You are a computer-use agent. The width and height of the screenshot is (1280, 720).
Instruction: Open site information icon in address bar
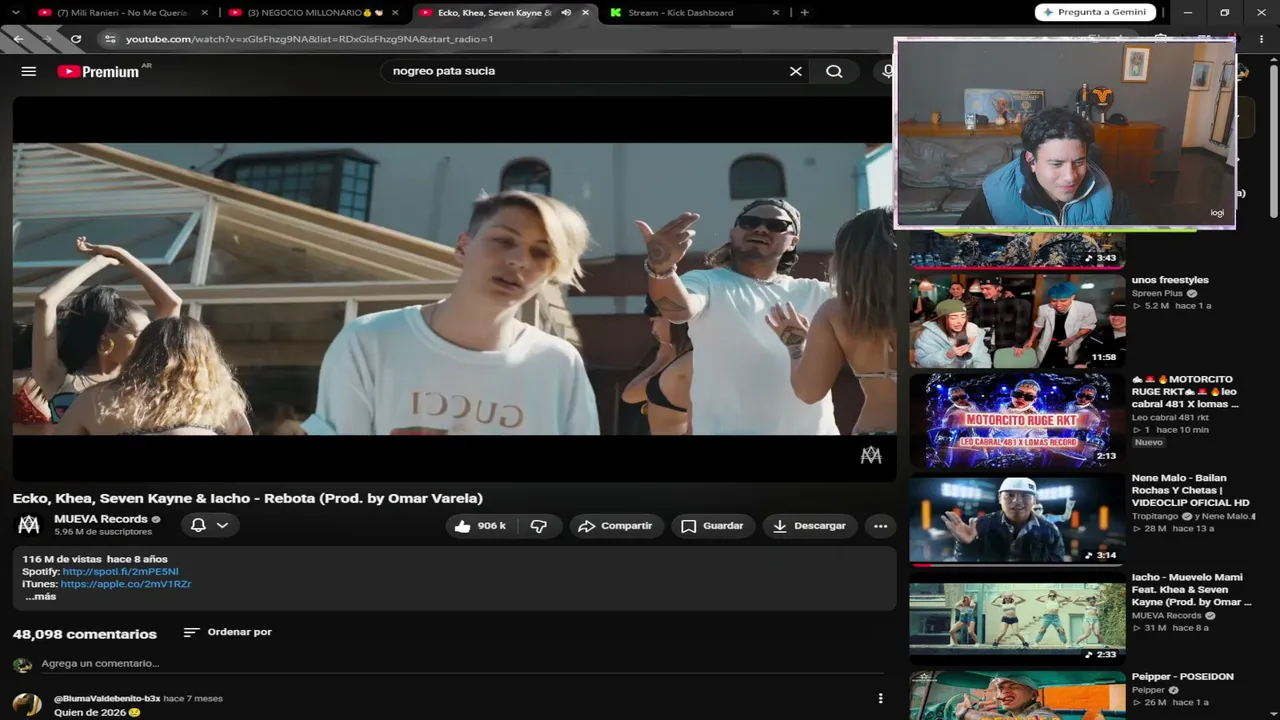[x=110, y=39]
